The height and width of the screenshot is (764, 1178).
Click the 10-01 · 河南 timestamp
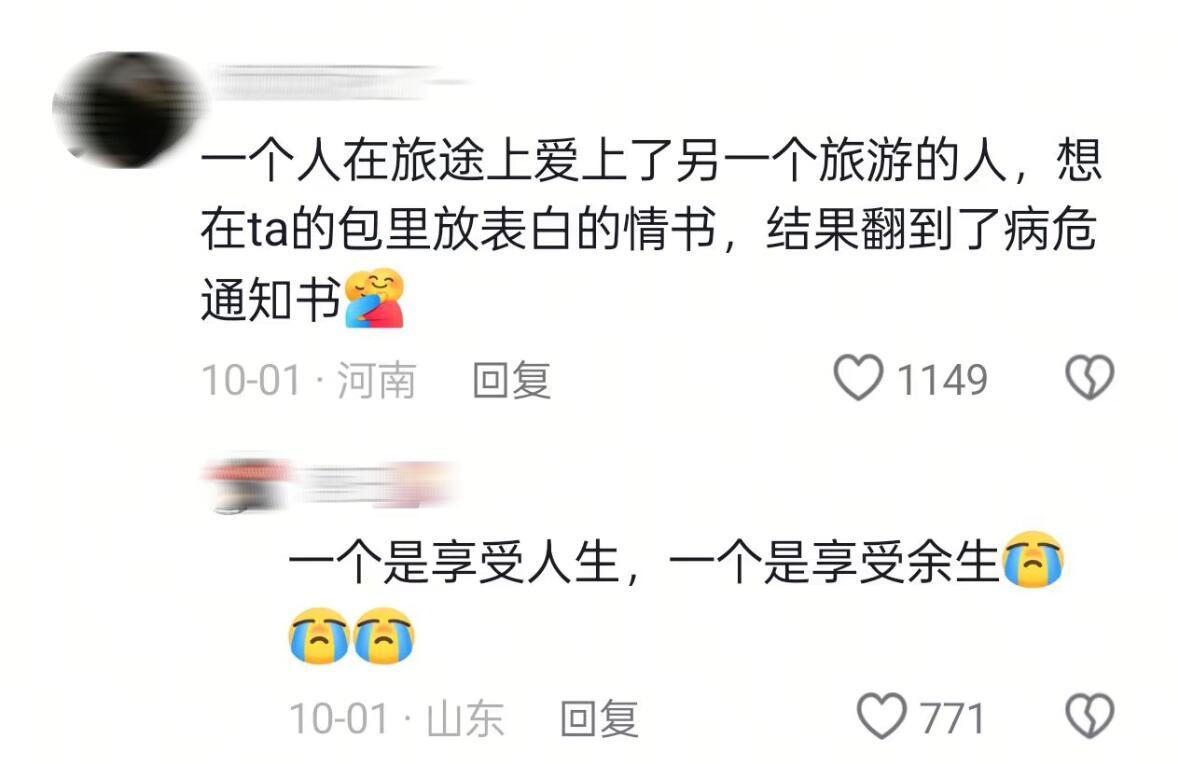(309, 379)
